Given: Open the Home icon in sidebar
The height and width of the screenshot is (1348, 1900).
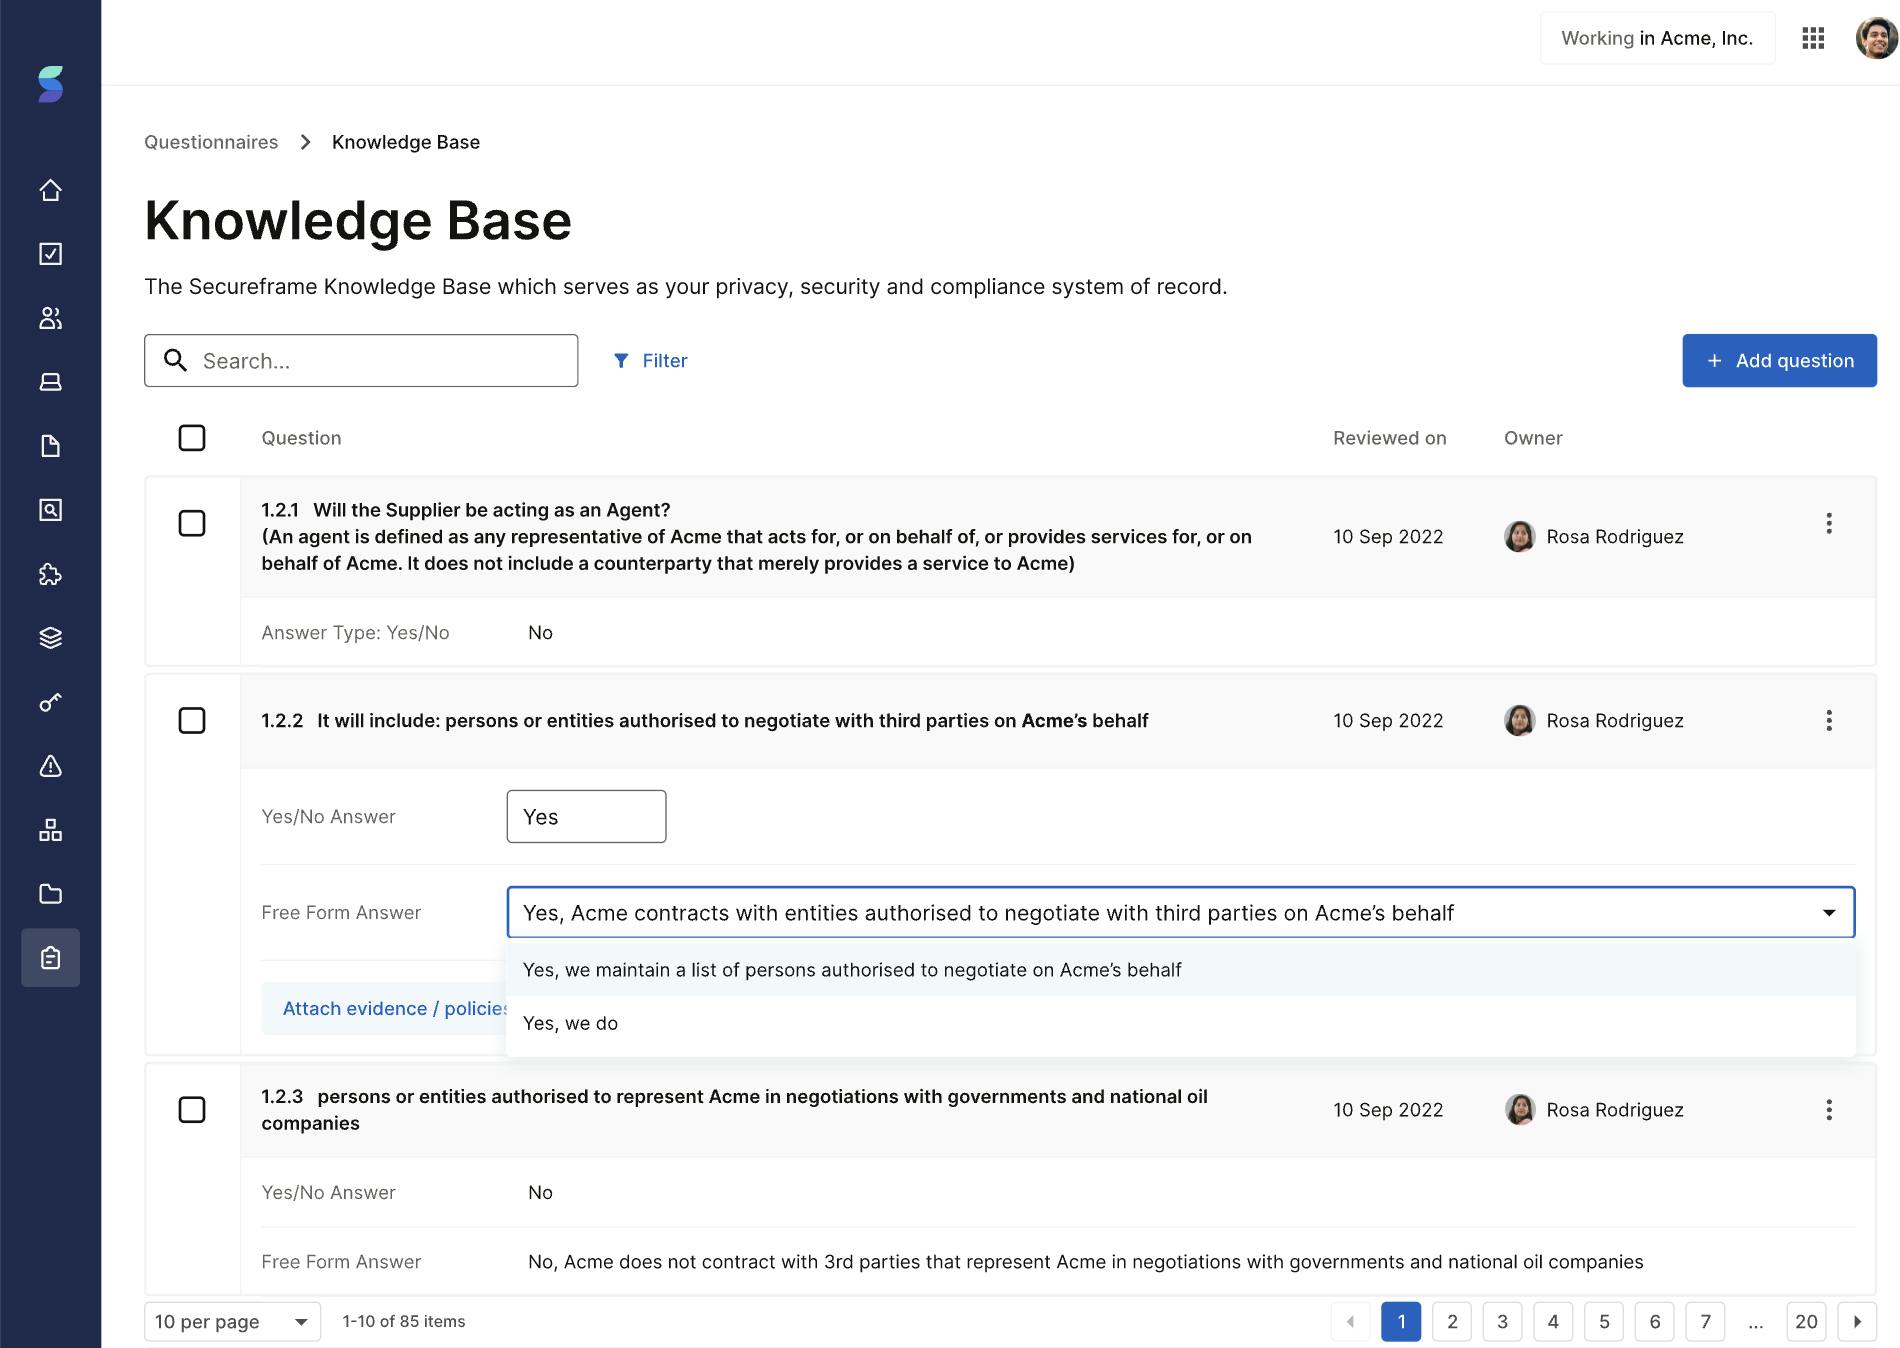Looking at the screenshot, I should coord(50,190).
